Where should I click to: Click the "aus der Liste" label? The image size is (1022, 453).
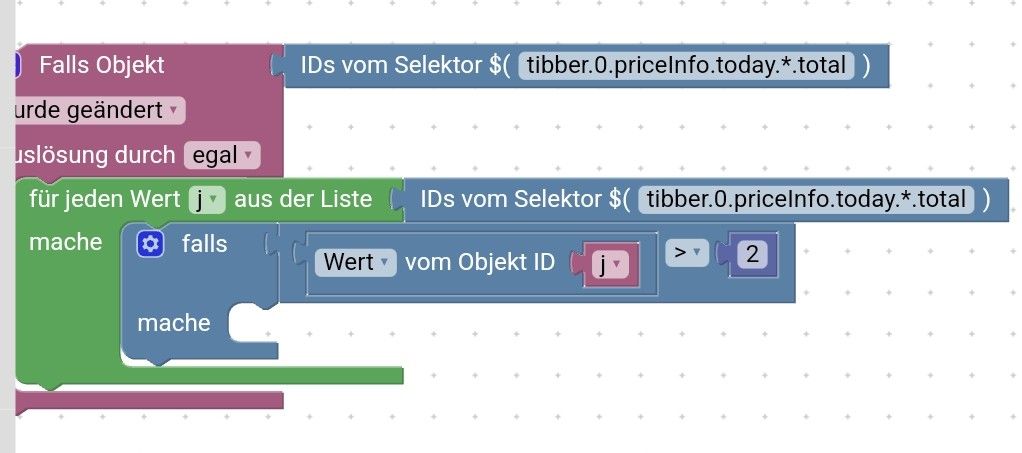302,199
